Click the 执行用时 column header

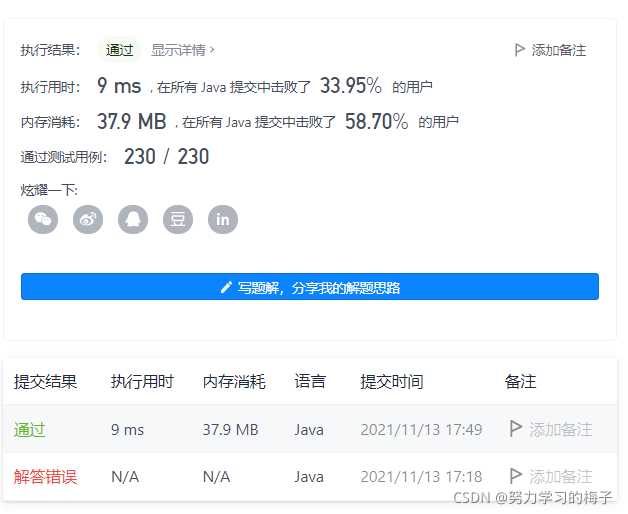coord(142,381)
